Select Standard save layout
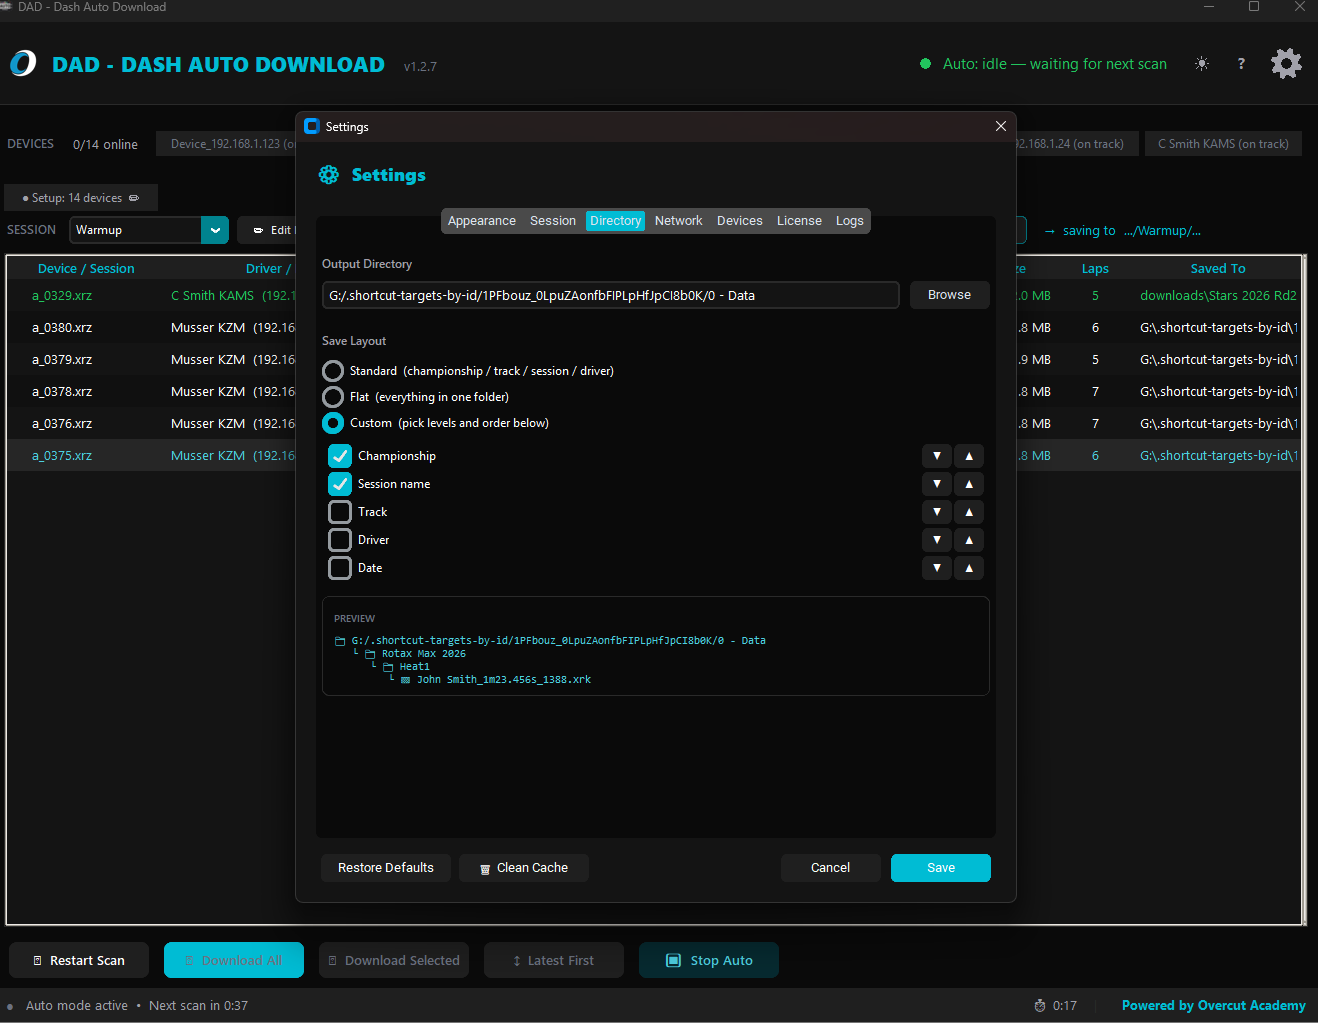The image size is (1318, 1023). point(333,371)
